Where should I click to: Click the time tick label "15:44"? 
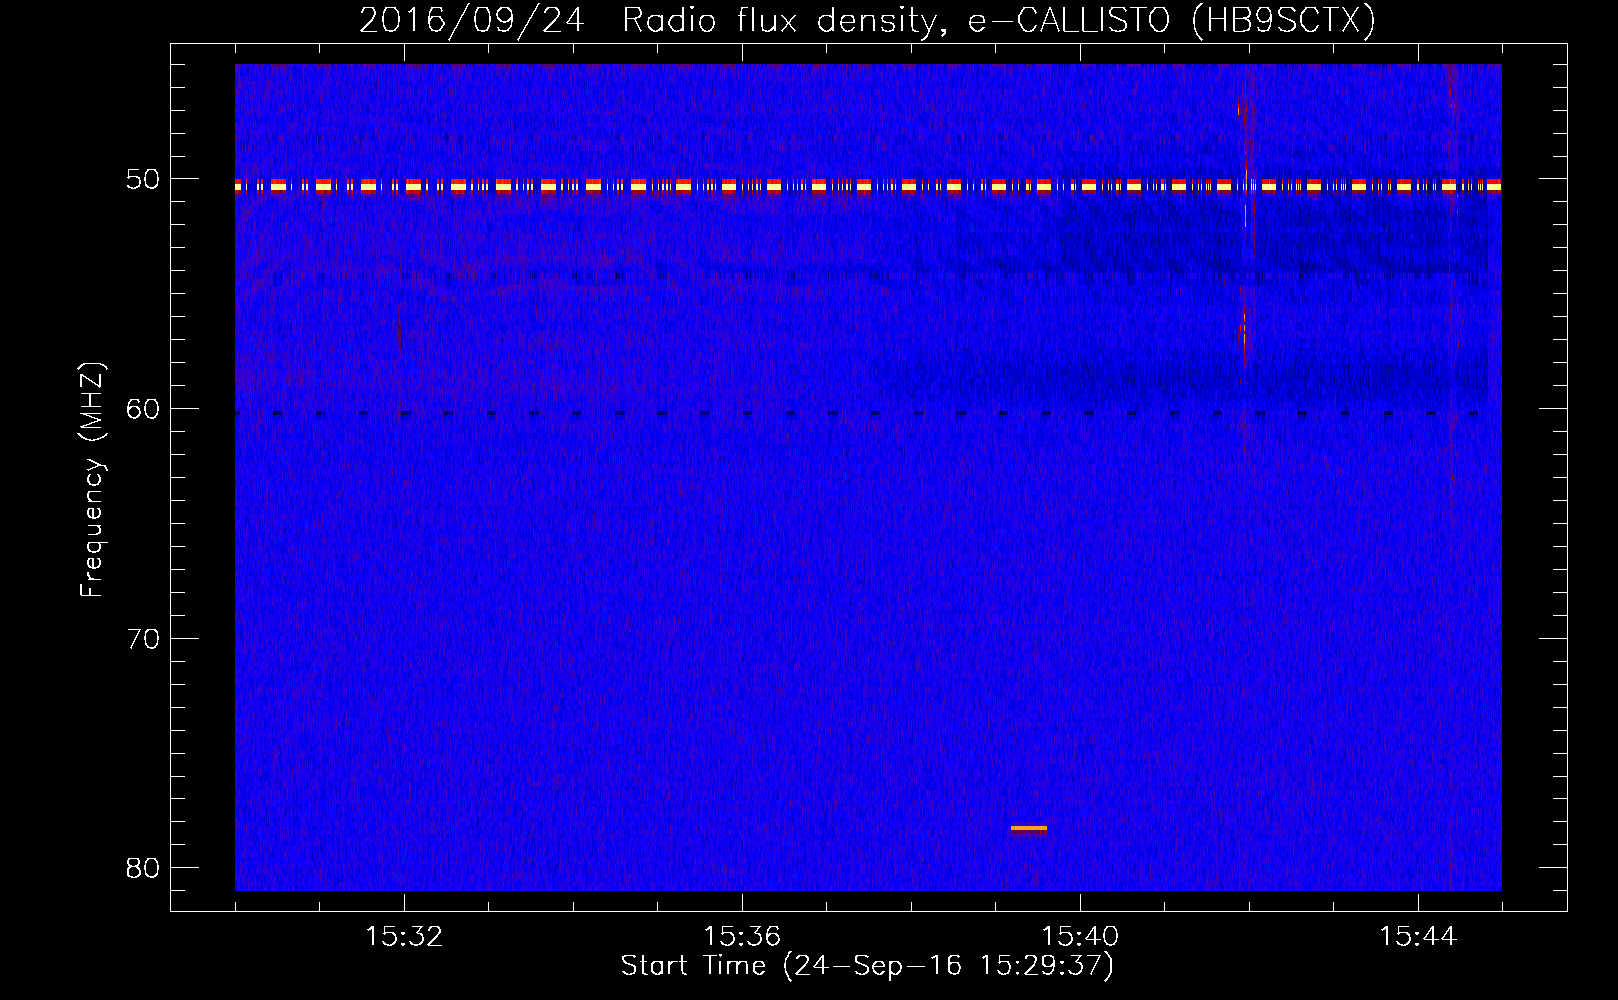[x=1418, y=936]
